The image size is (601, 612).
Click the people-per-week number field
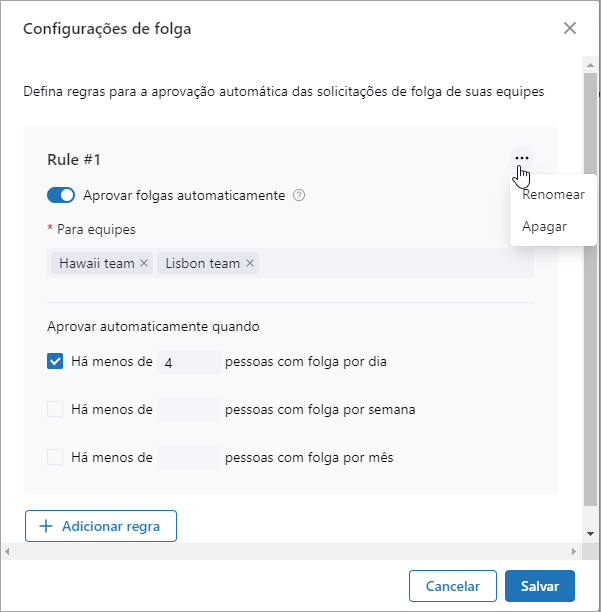pyautogui.click(x=189, y=409)
